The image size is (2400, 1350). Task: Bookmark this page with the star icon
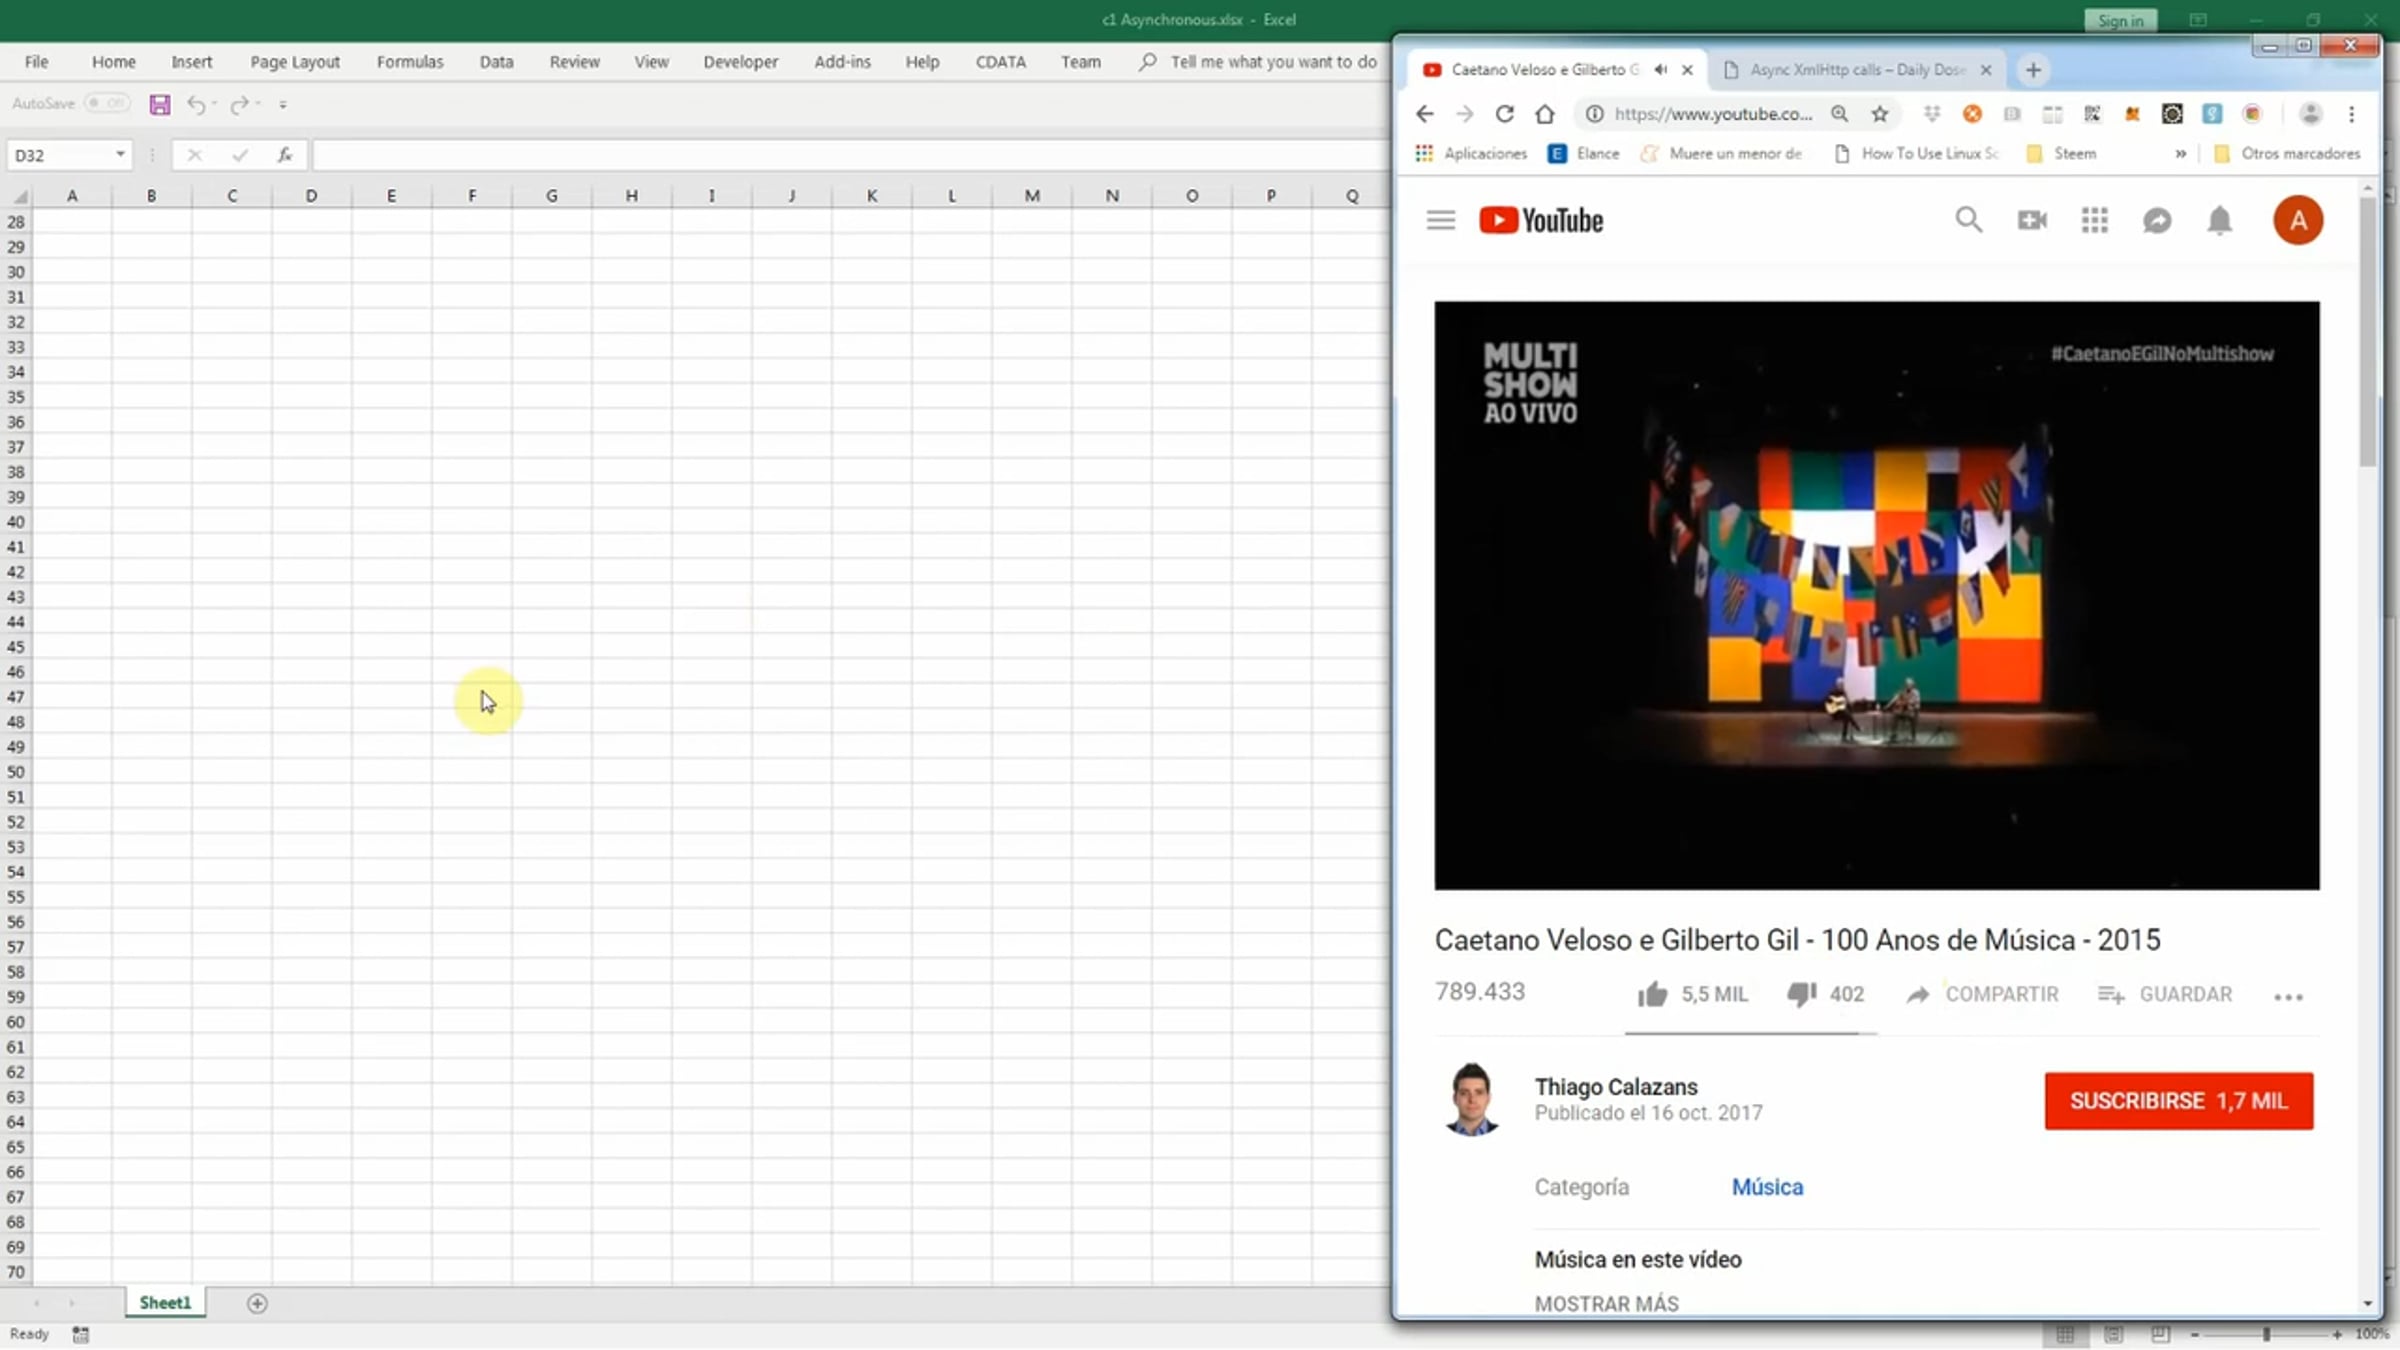[x=1880, y=114]
